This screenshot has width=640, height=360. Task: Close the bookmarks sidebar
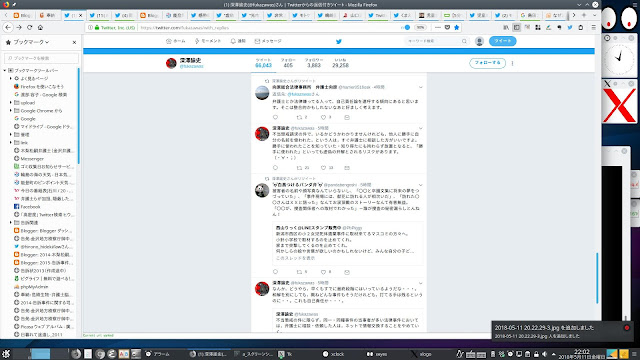point(74,42)
